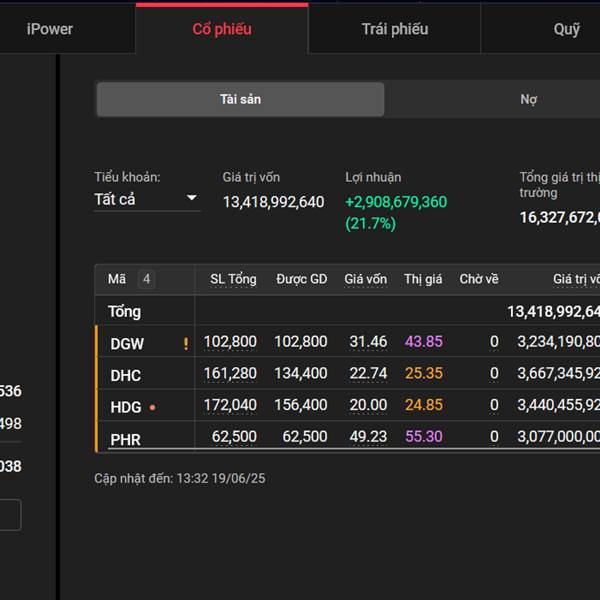Click HDG tradable quantity 156,400
Viewport: 600px width, 600px height.
click(x=301, y=405)
